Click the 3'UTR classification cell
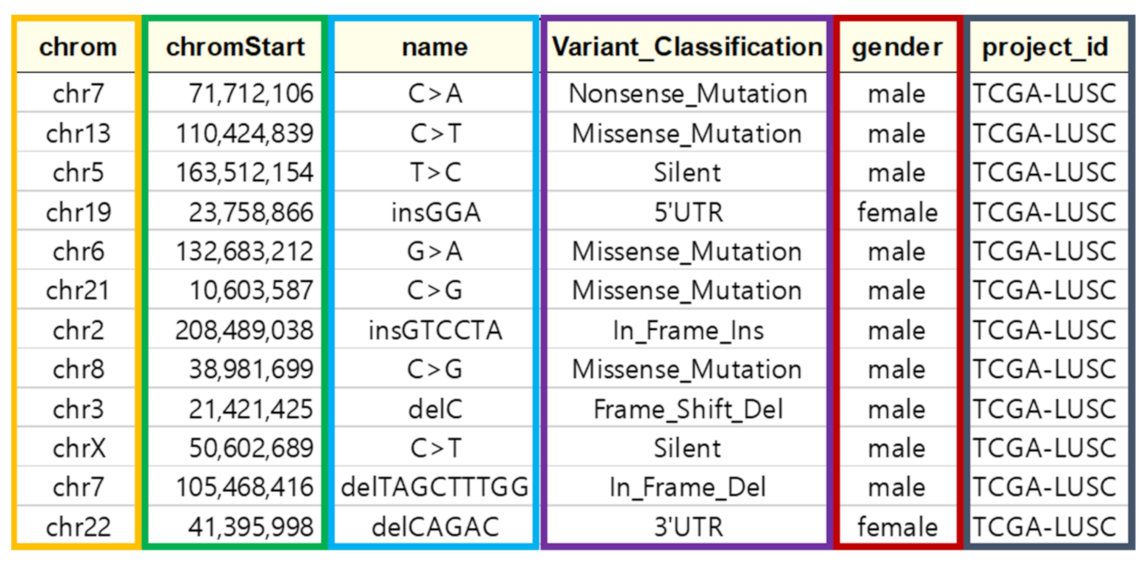 (x=687, y=526)
